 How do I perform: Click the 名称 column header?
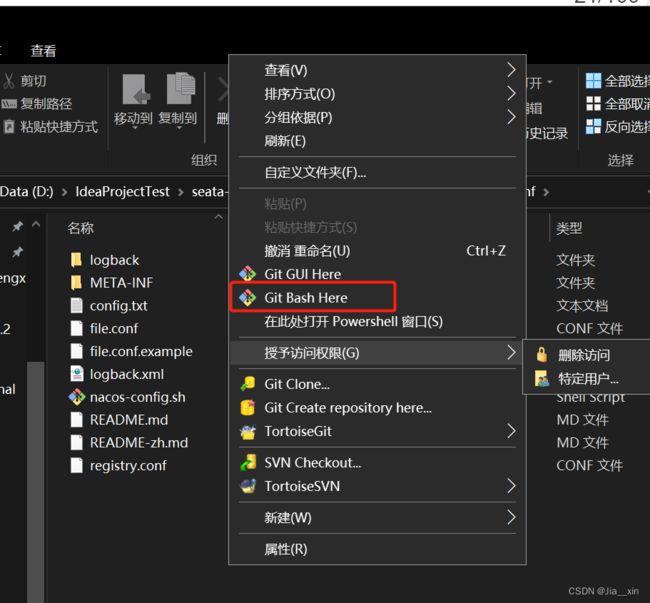click(x=80, y=228)
